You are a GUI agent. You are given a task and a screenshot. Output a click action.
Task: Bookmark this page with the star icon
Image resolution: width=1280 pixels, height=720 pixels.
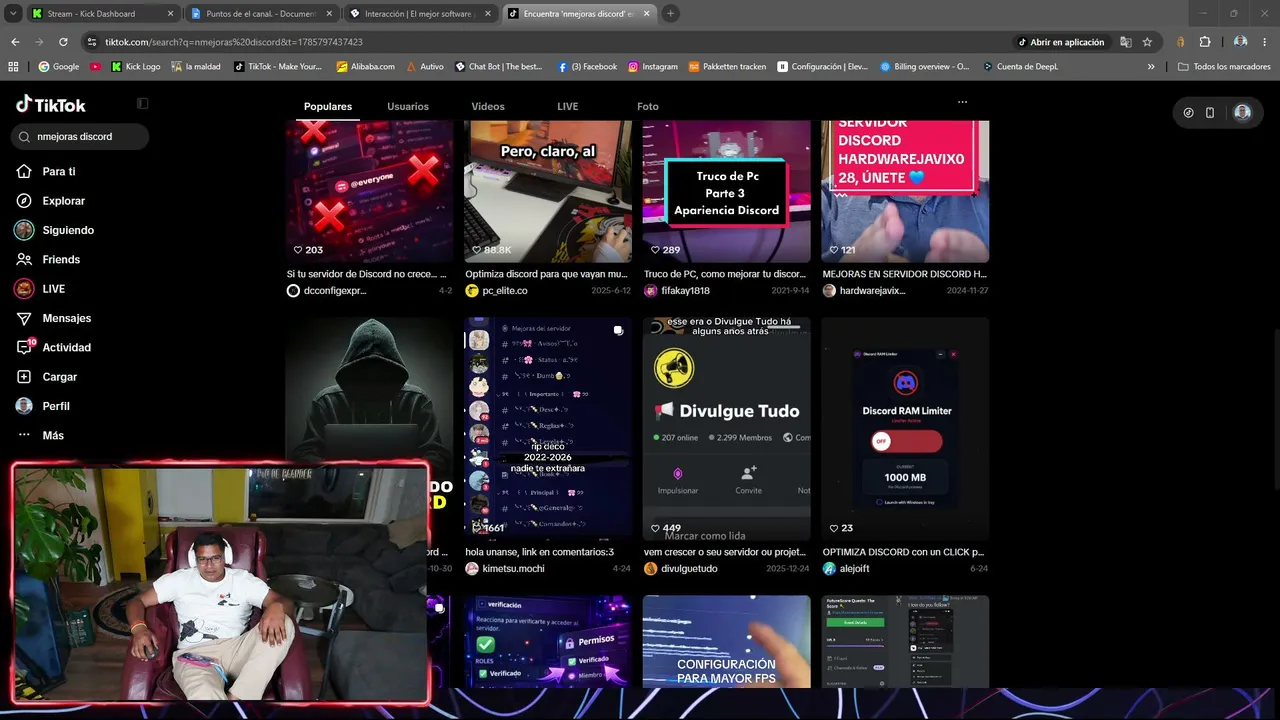coord(1147,42)
